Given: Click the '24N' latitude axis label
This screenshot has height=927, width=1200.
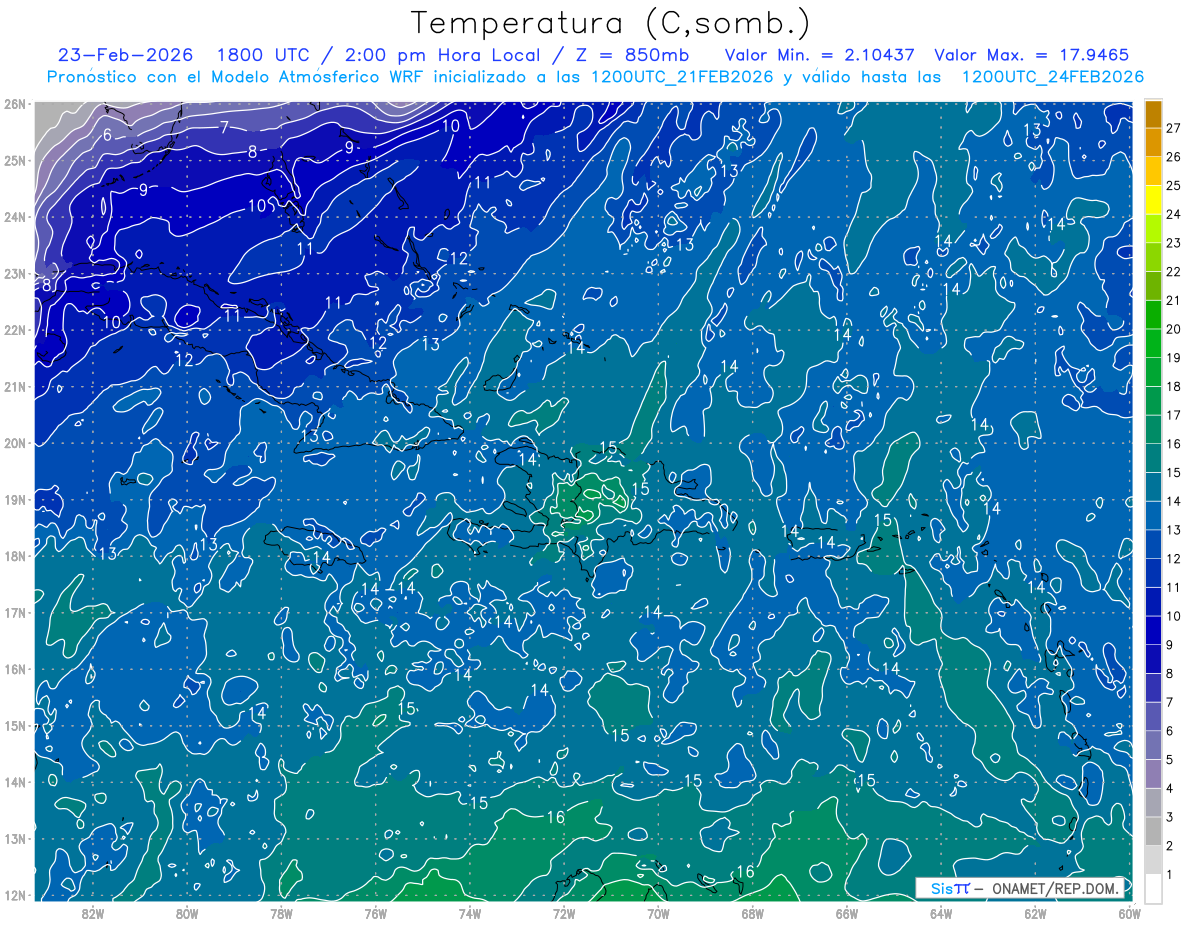Looking at the screenshot, I should point(15,217).
